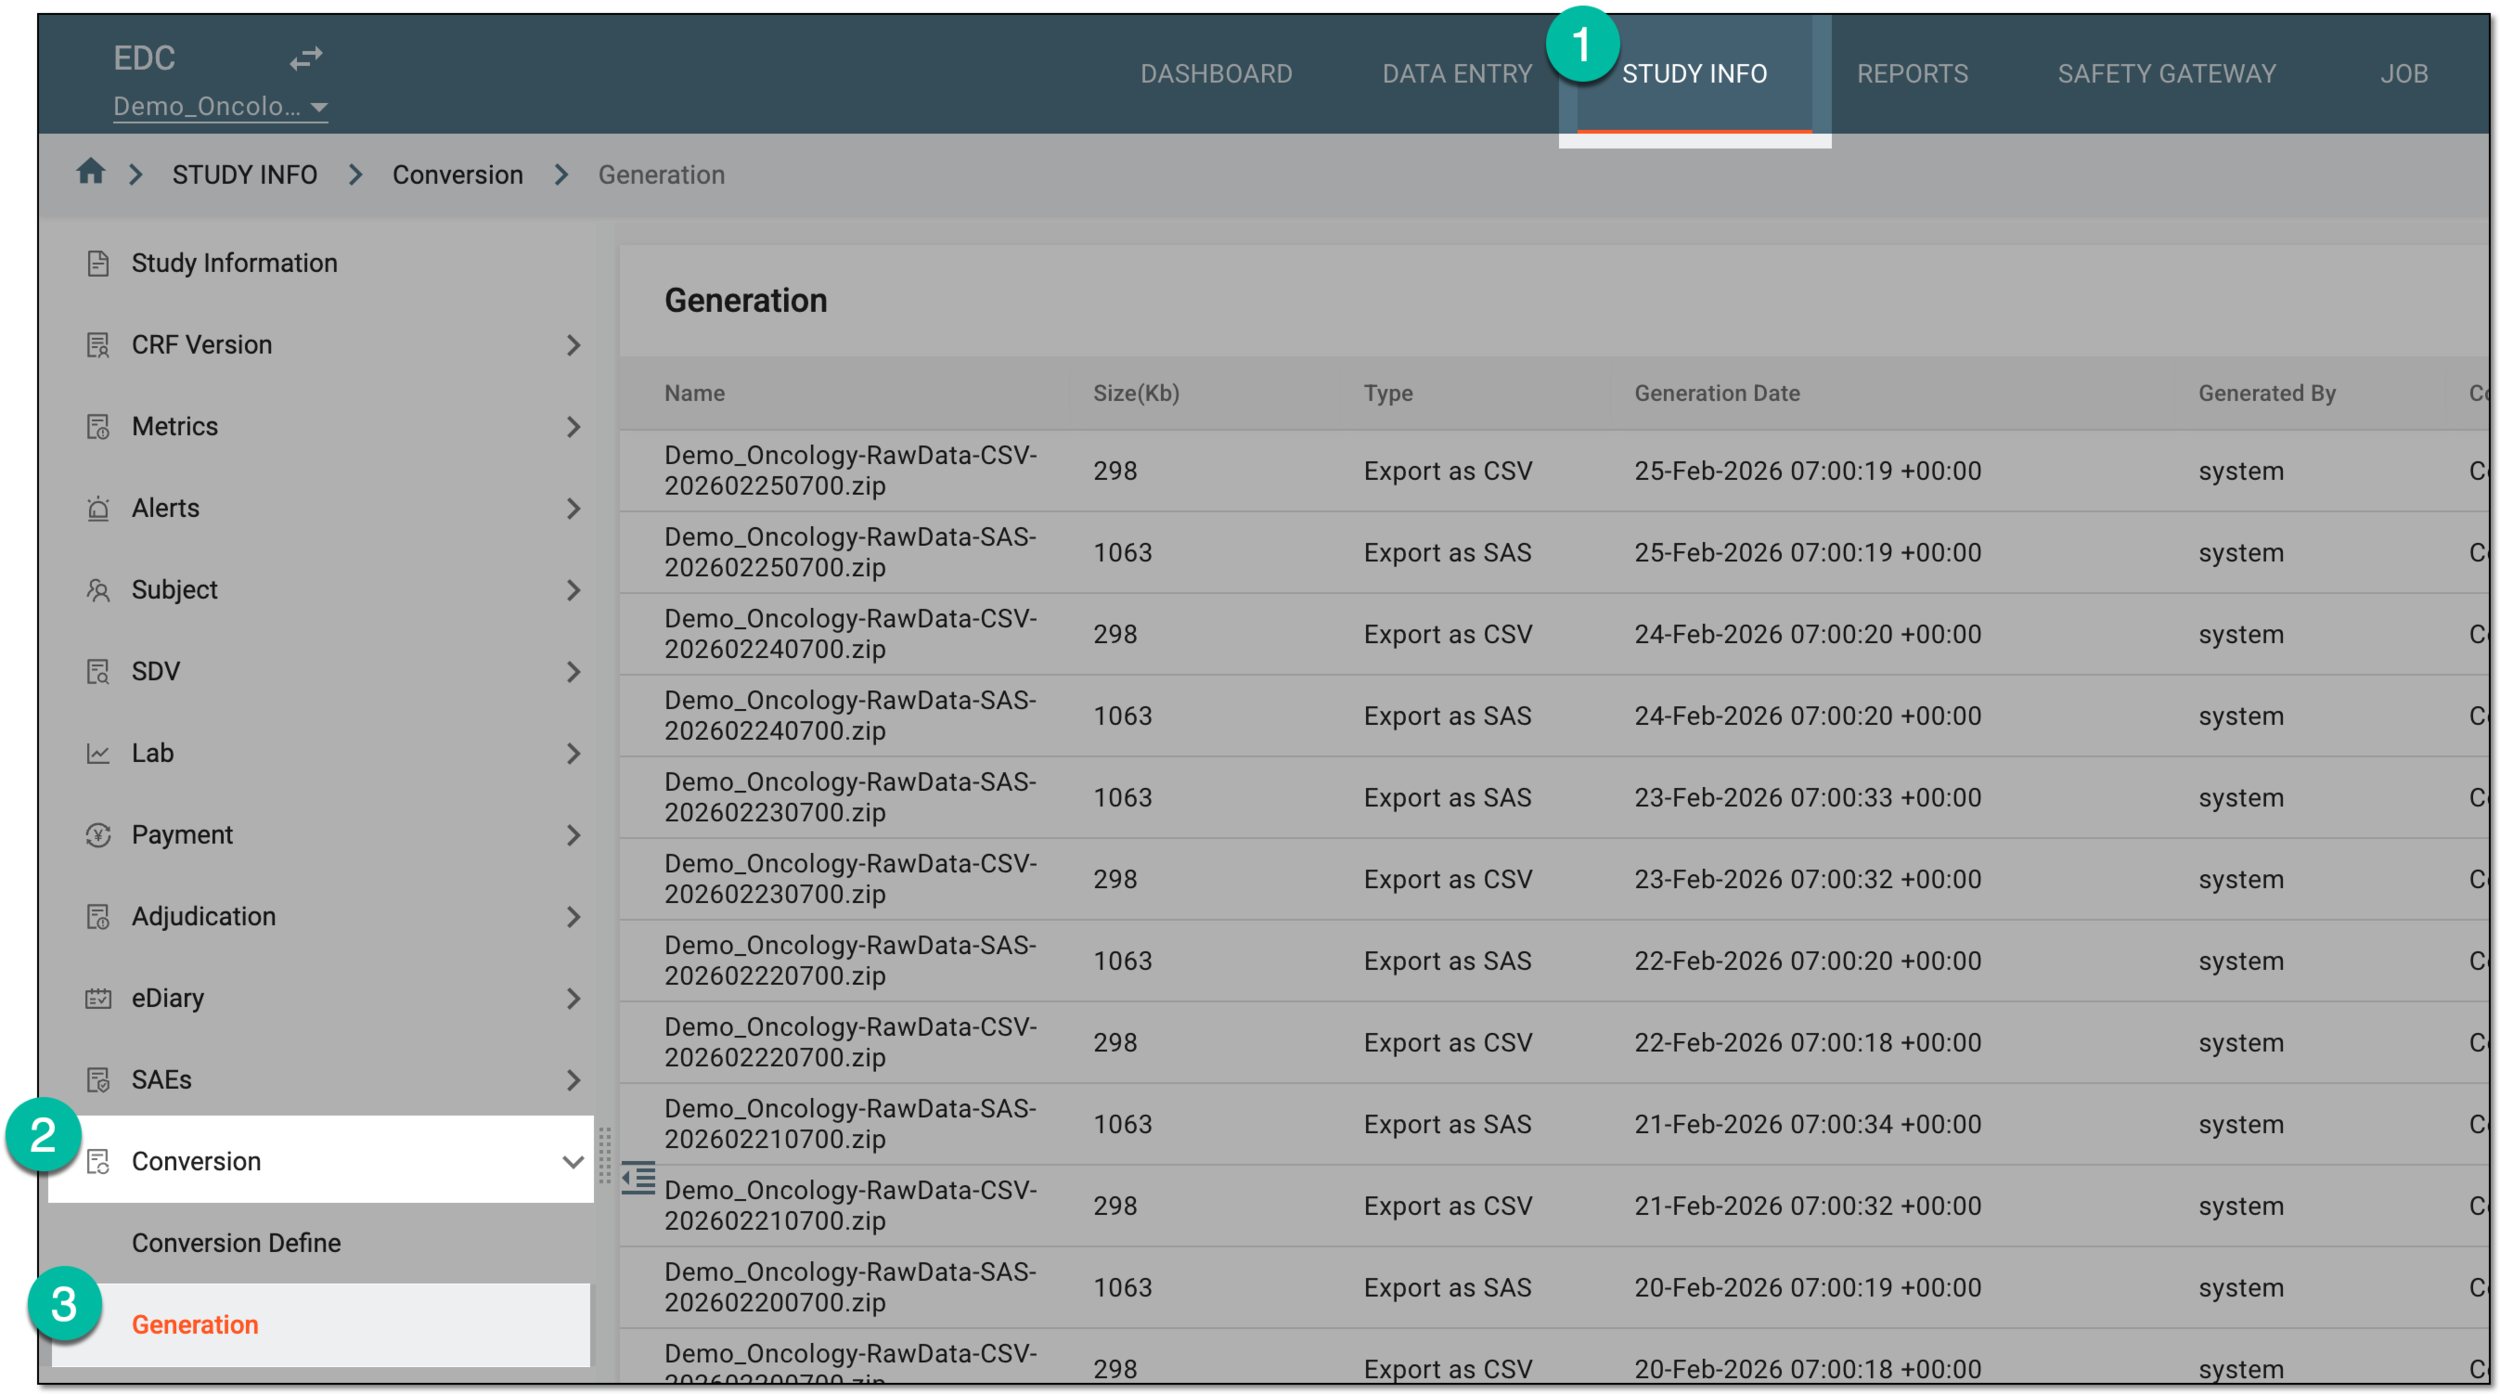Expand the SAEs chevron
The height and width of the screenshot is (1394, 2500).
coord(573,1080)
